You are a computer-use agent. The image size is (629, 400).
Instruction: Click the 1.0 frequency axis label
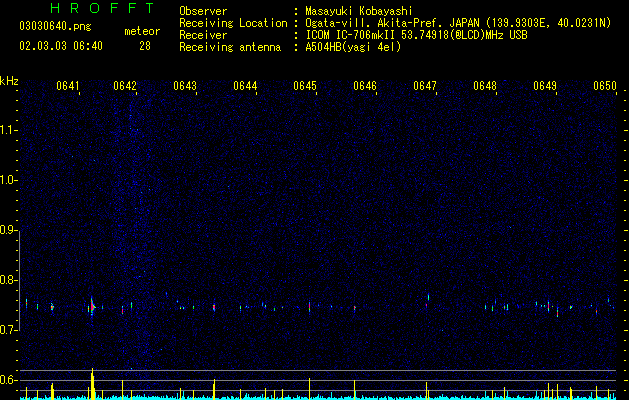(9, 180)
